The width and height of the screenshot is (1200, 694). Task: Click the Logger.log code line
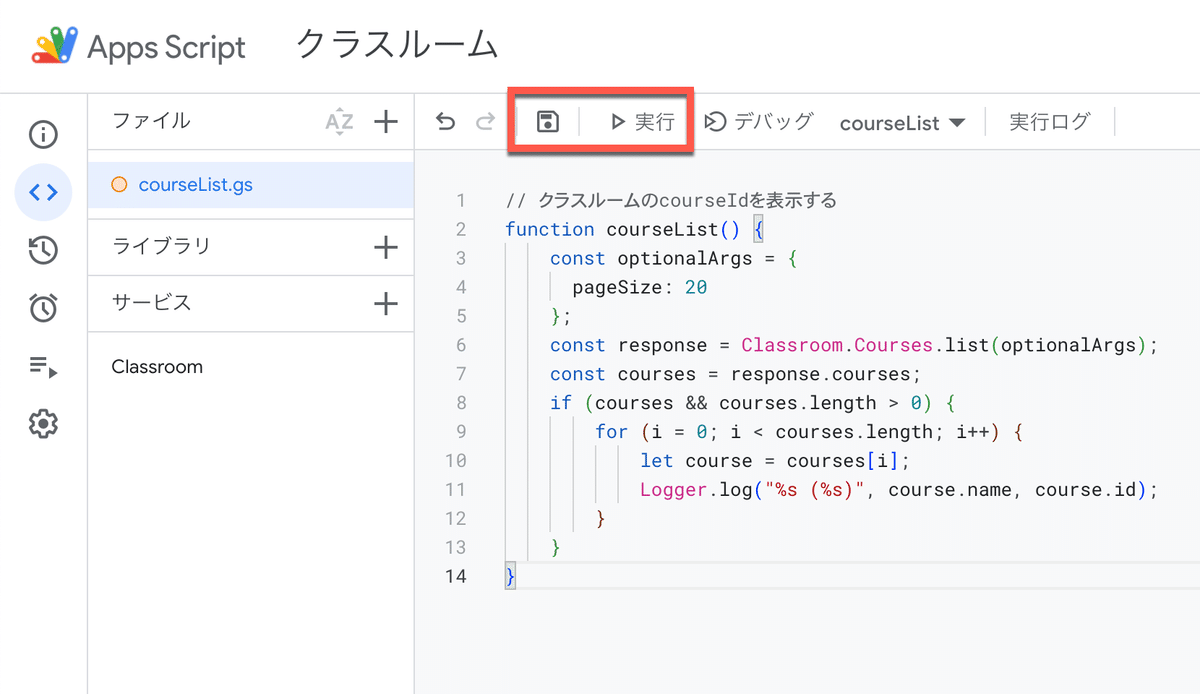pyautogui.click(x=898, y=490)
